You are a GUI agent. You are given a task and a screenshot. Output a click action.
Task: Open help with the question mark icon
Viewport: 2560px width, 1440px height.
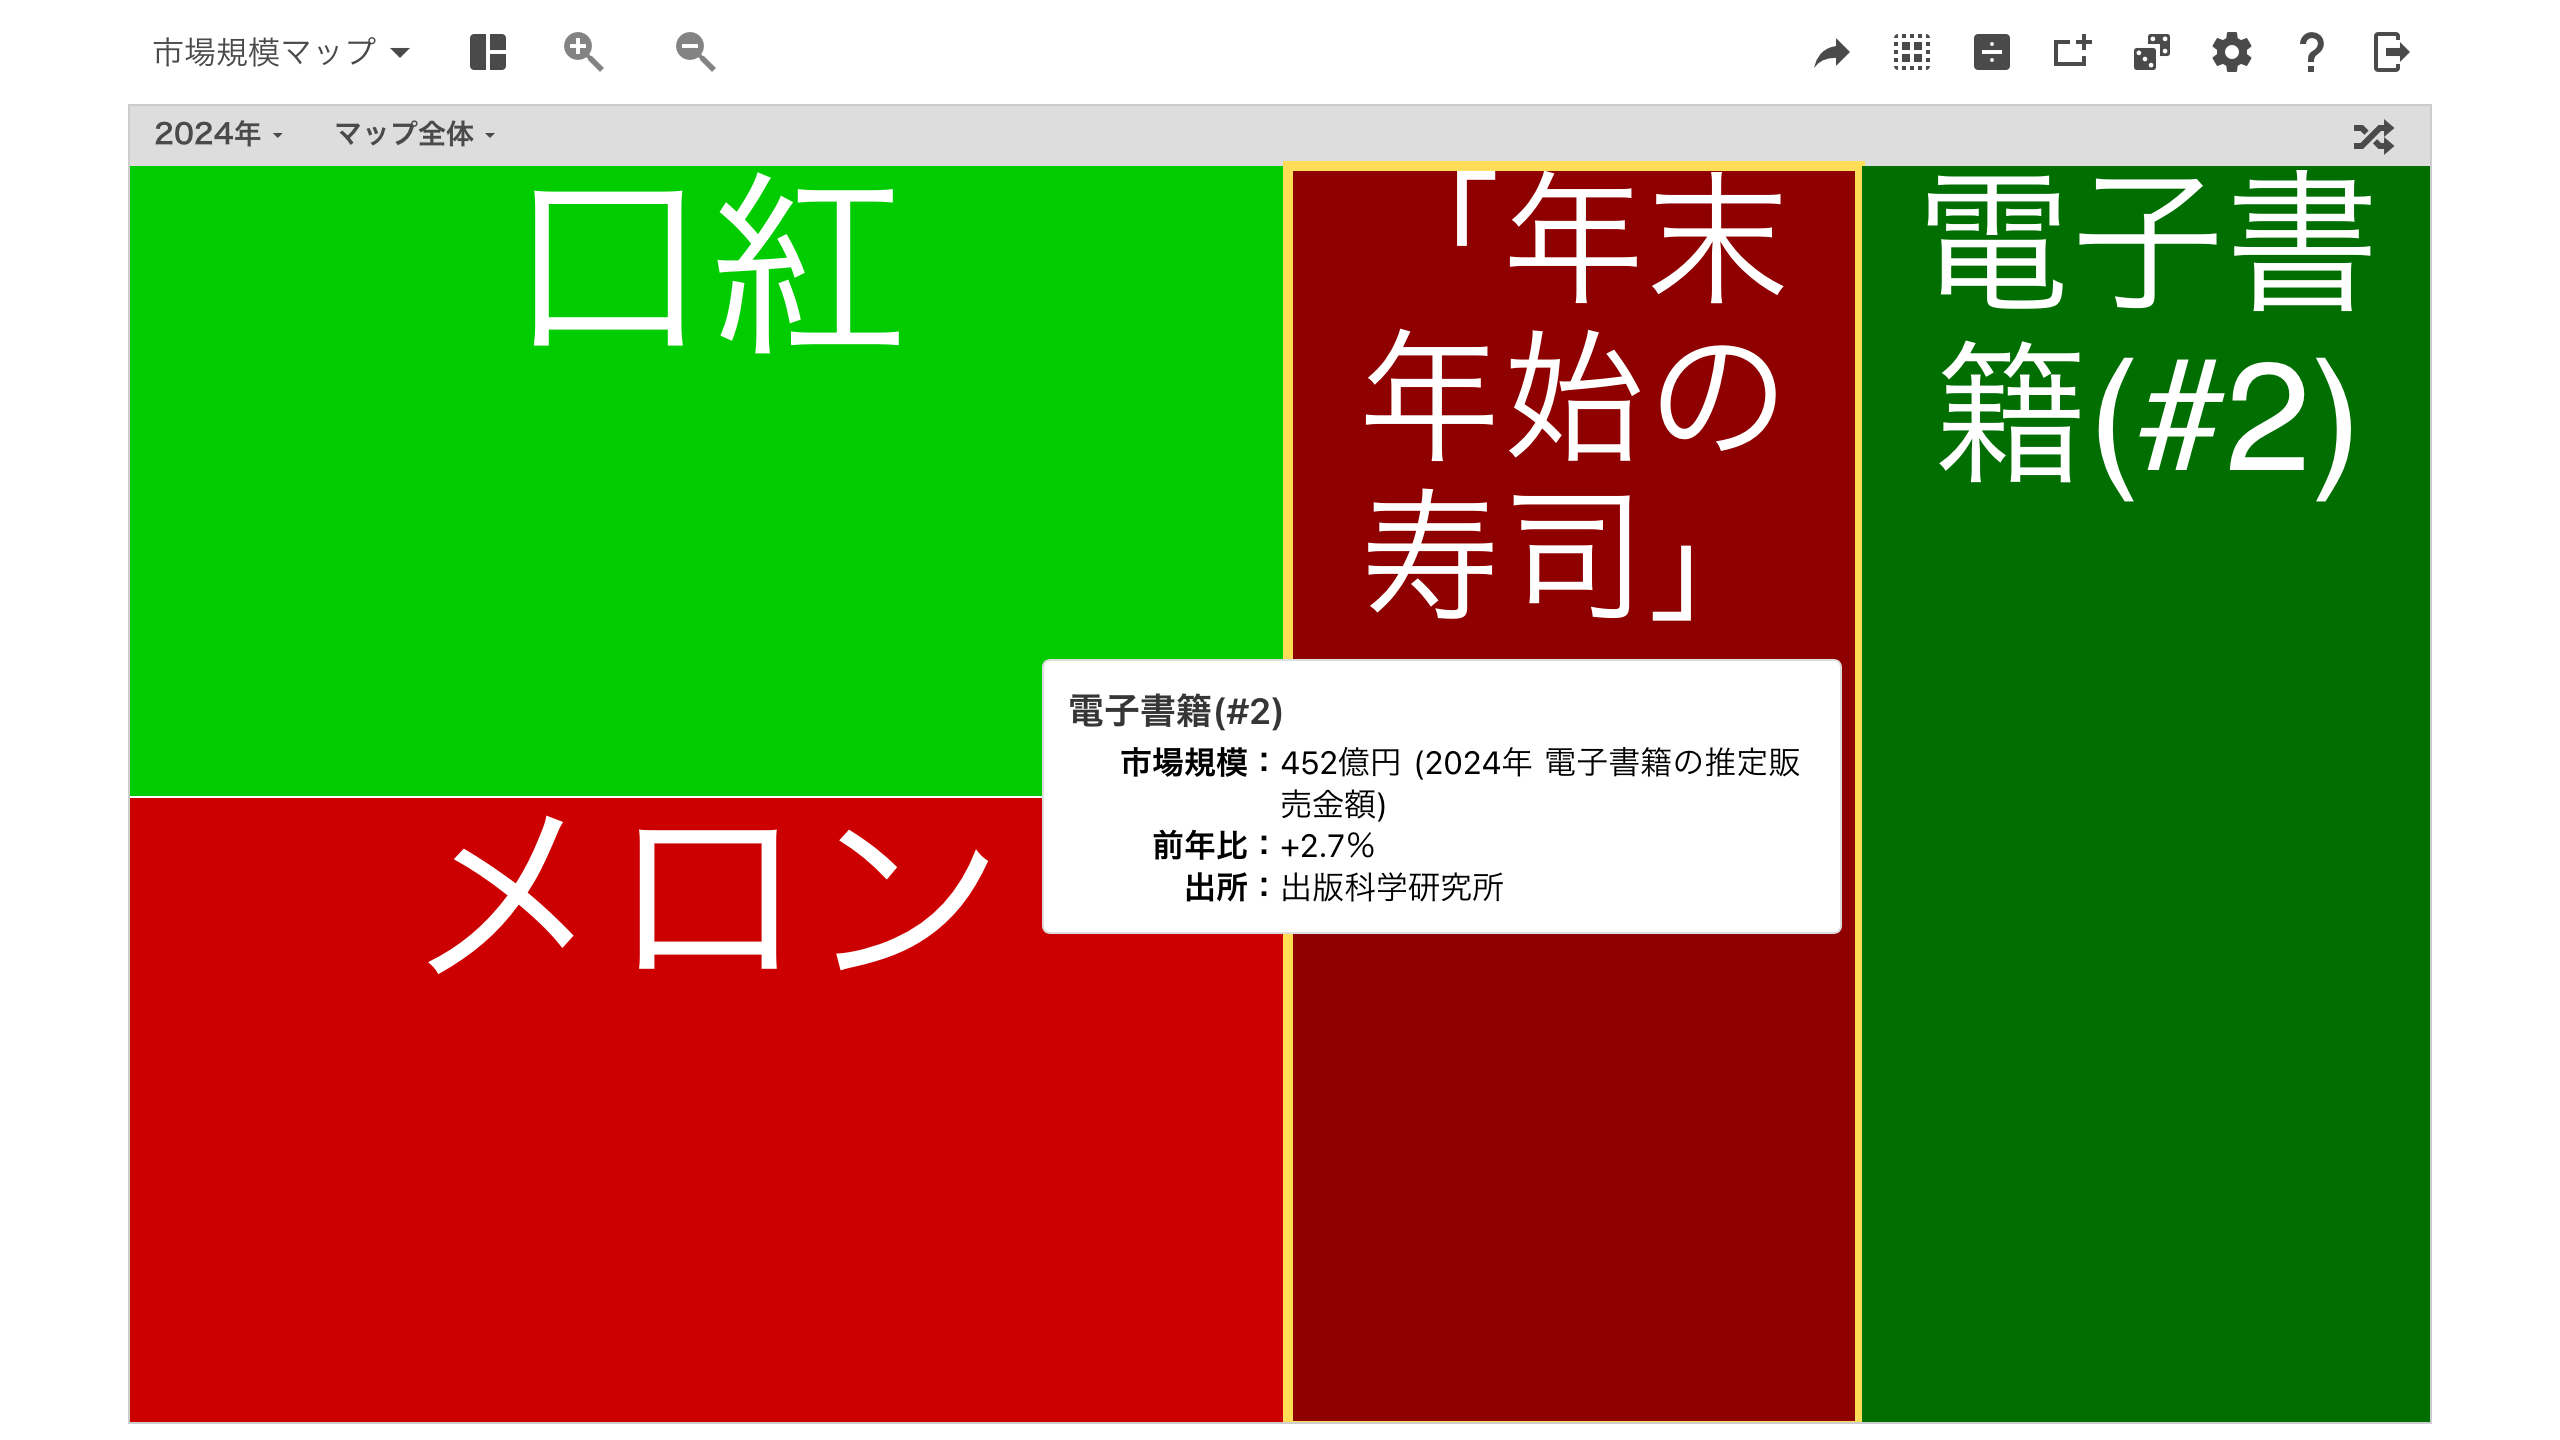2311,52
